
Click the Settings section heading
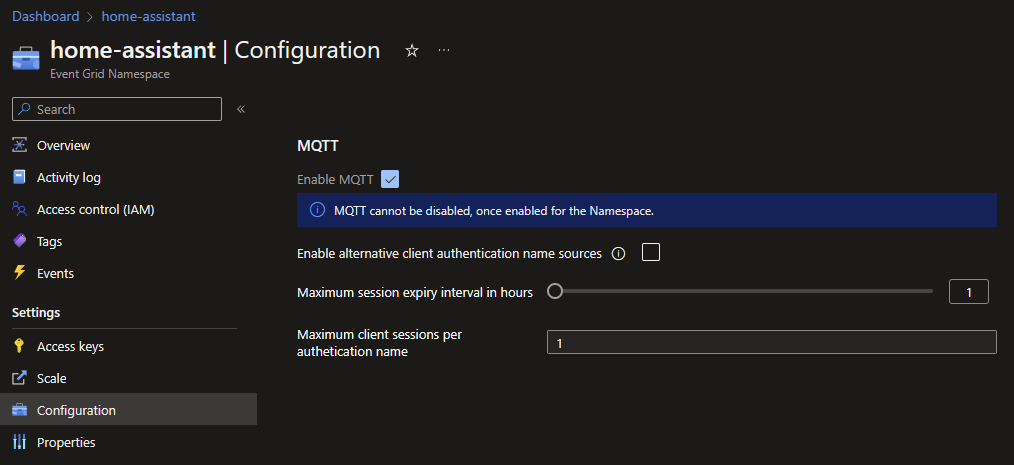click(x=36, y=312)
